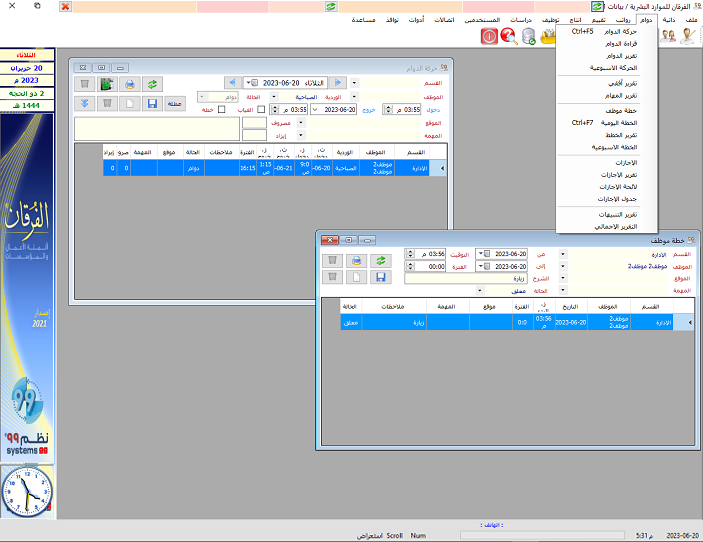Open the magnifier search icon in main toolbar
Screen dimensions: 703x542
pyautogui.click(x=509, y=36)
